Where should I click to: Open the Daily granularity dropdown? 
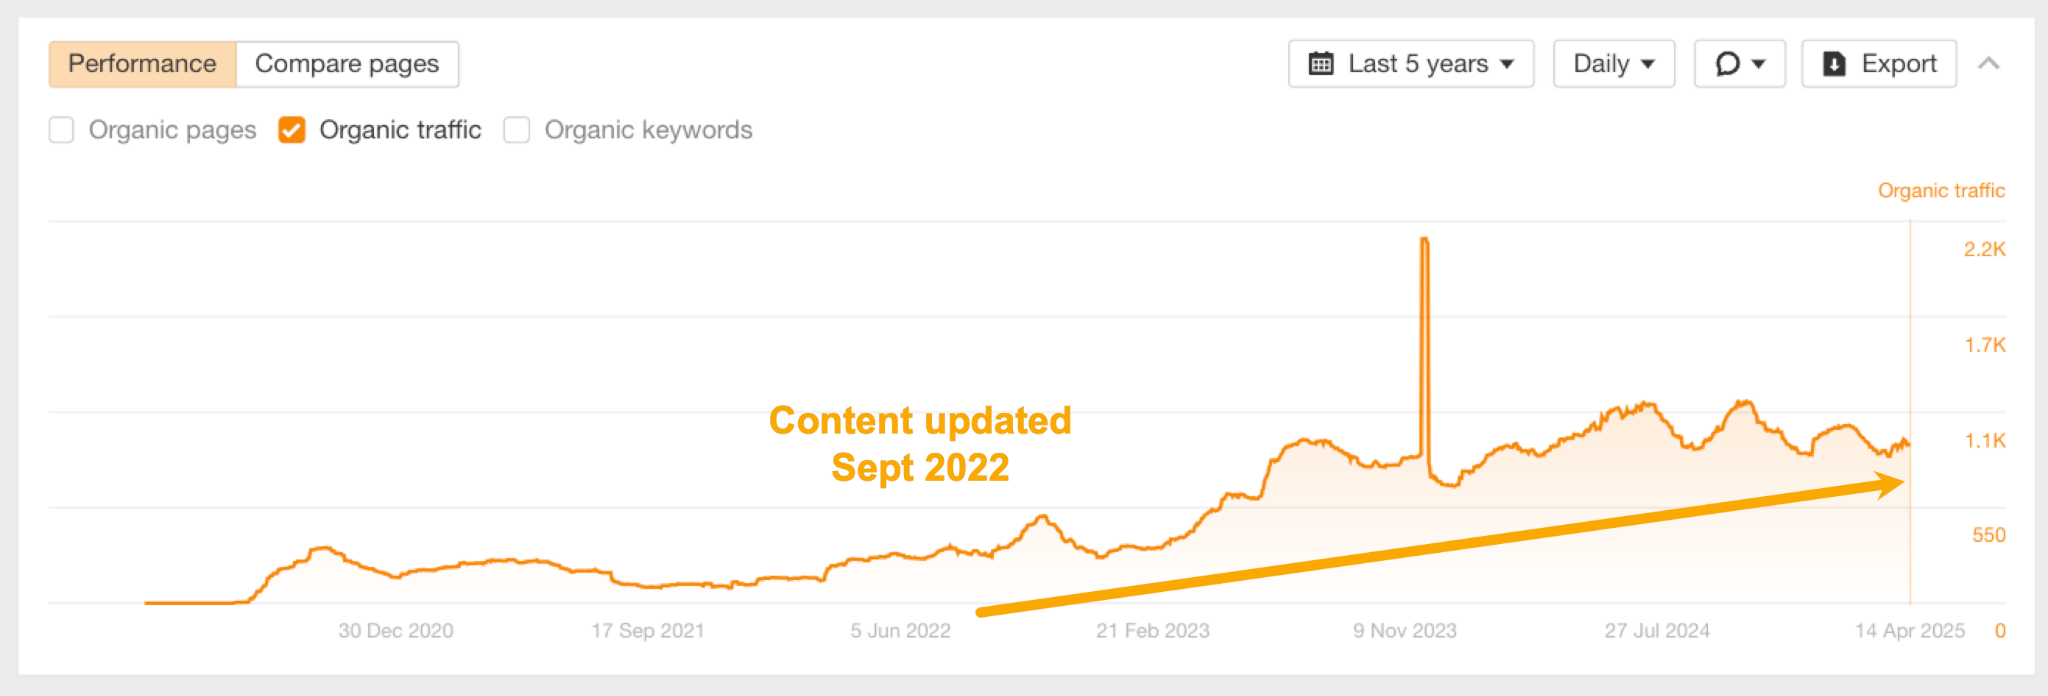[1613, 63]
